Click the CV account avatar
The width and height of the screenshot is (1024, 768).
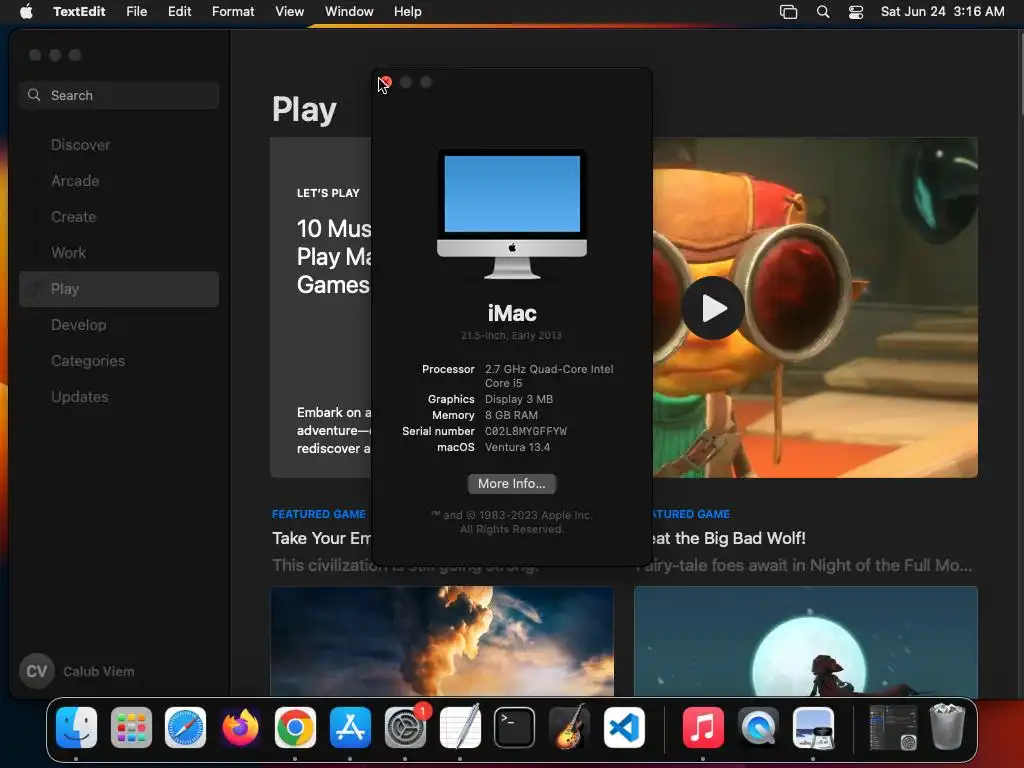click(36, 671)
